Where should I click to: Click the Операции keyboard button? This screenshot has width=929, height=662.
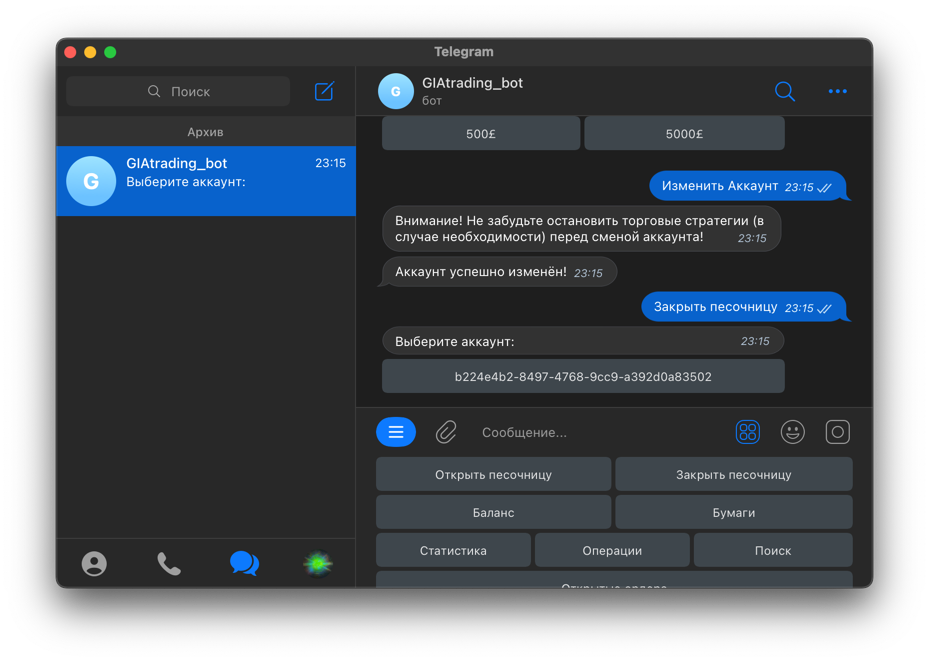coord(612,551)
